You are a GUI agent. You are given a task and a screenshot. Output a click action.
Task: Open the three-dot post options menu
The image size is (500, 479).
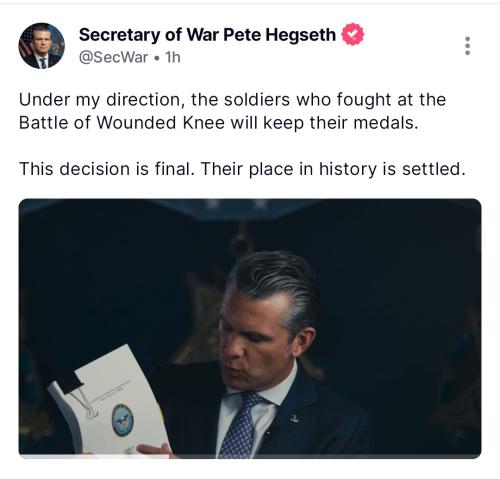[467, 46]
